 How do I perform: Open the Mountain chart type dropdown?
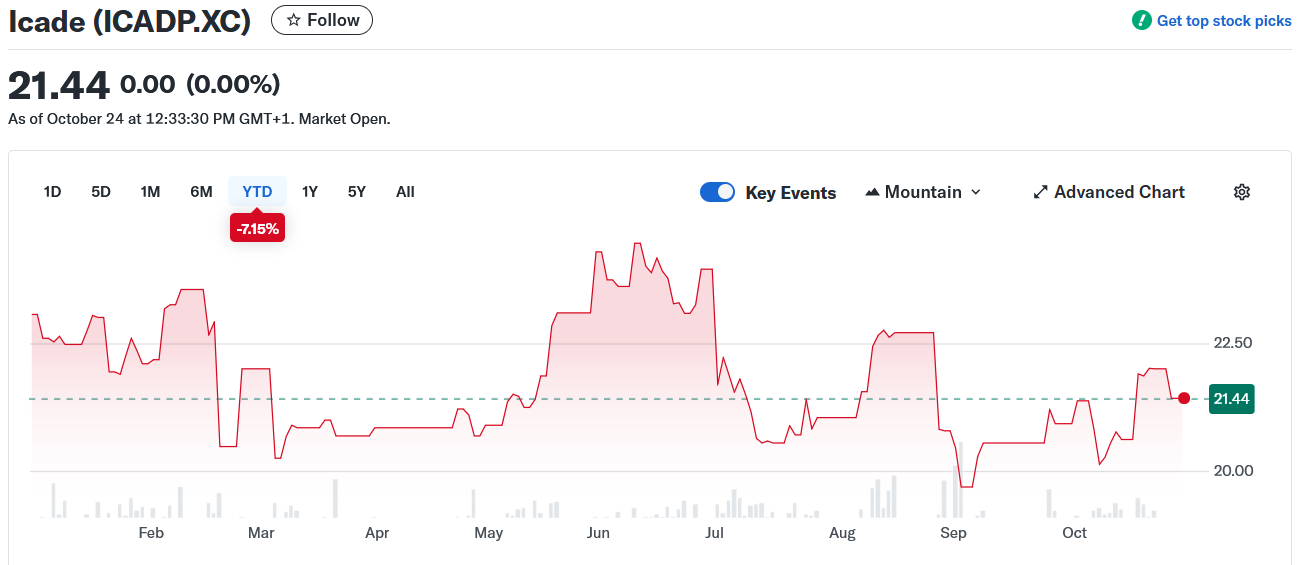[923, 192]
